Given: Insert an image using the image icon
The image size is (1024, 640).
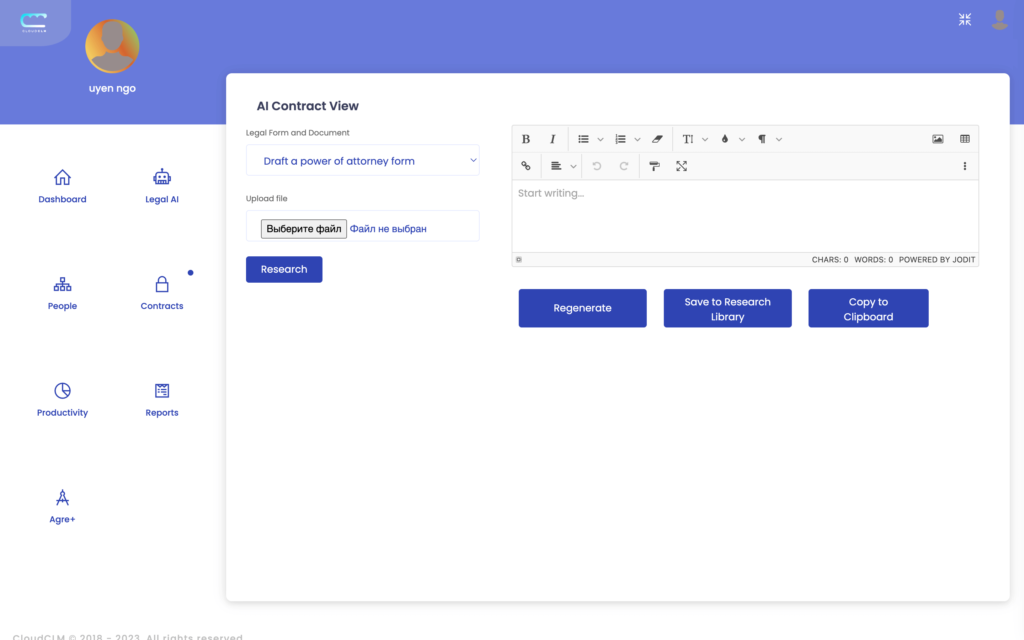Looking at the screenshot, I should [x=938, y=139].
